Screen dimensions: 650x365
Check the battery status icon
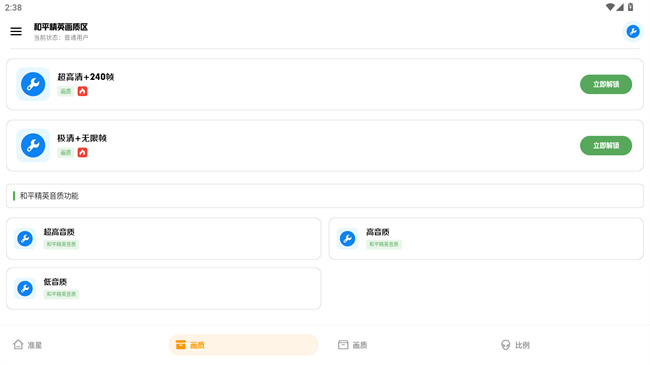(631, 7)
